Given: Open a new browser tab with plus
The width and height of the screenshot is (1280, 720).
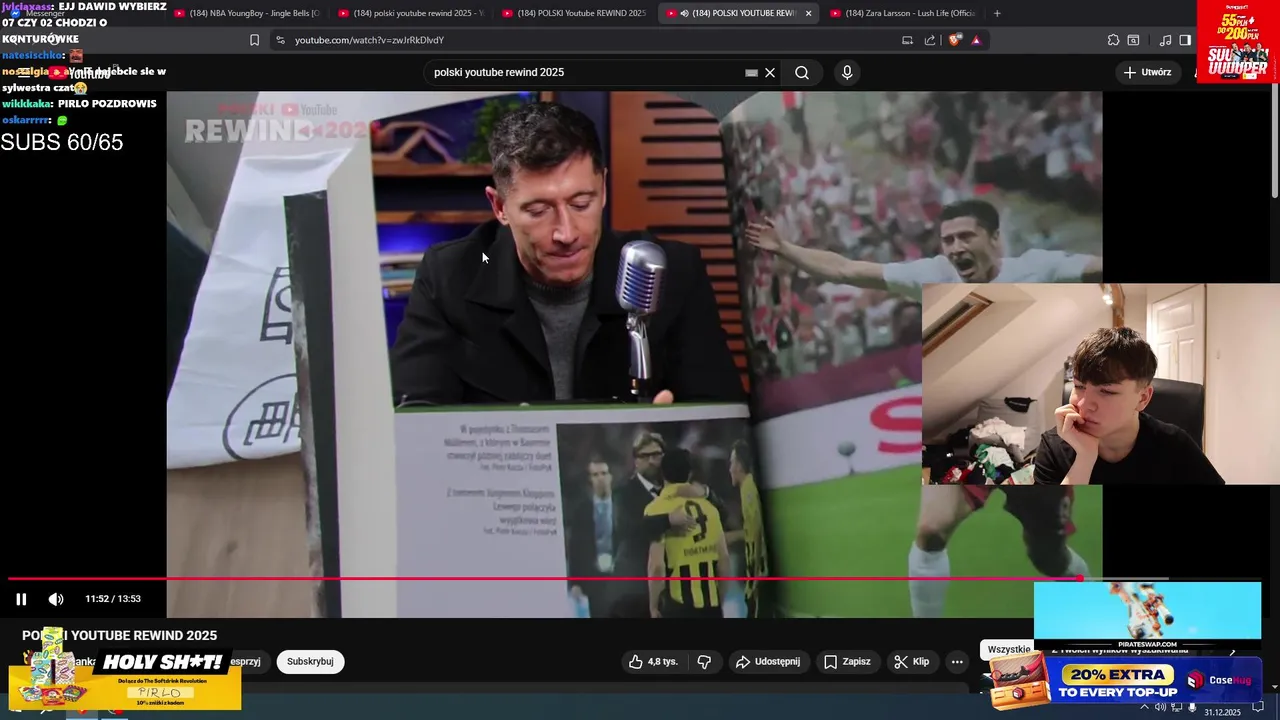Looking at the screenshot, I should [x=997, y=13].
